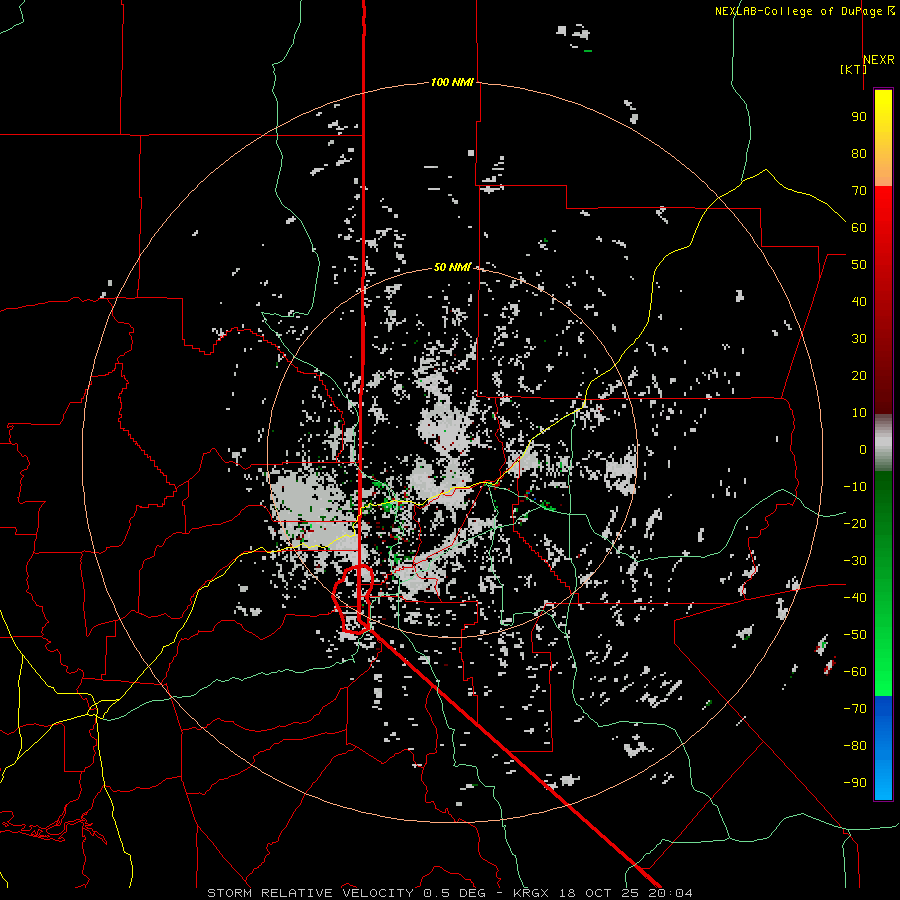Viewport: 900px width, 900px height.
Task: Click the -90 value on velocity scale
Action: pos(855,782)
